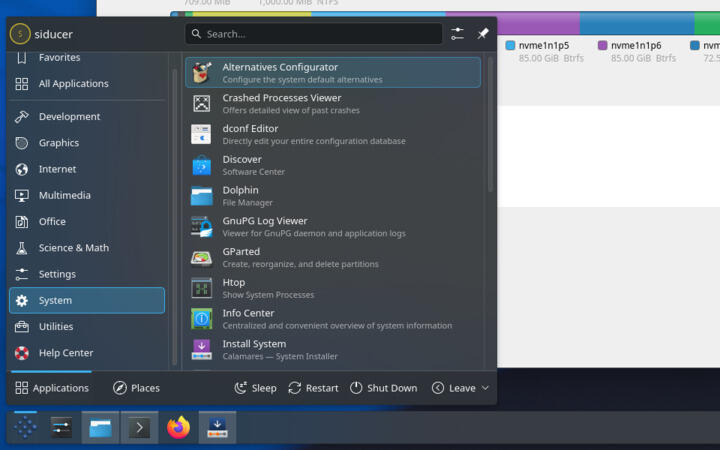Select the Favorites category
The height and width of the screenshot is (450, 720).
(x=87, y=57)
